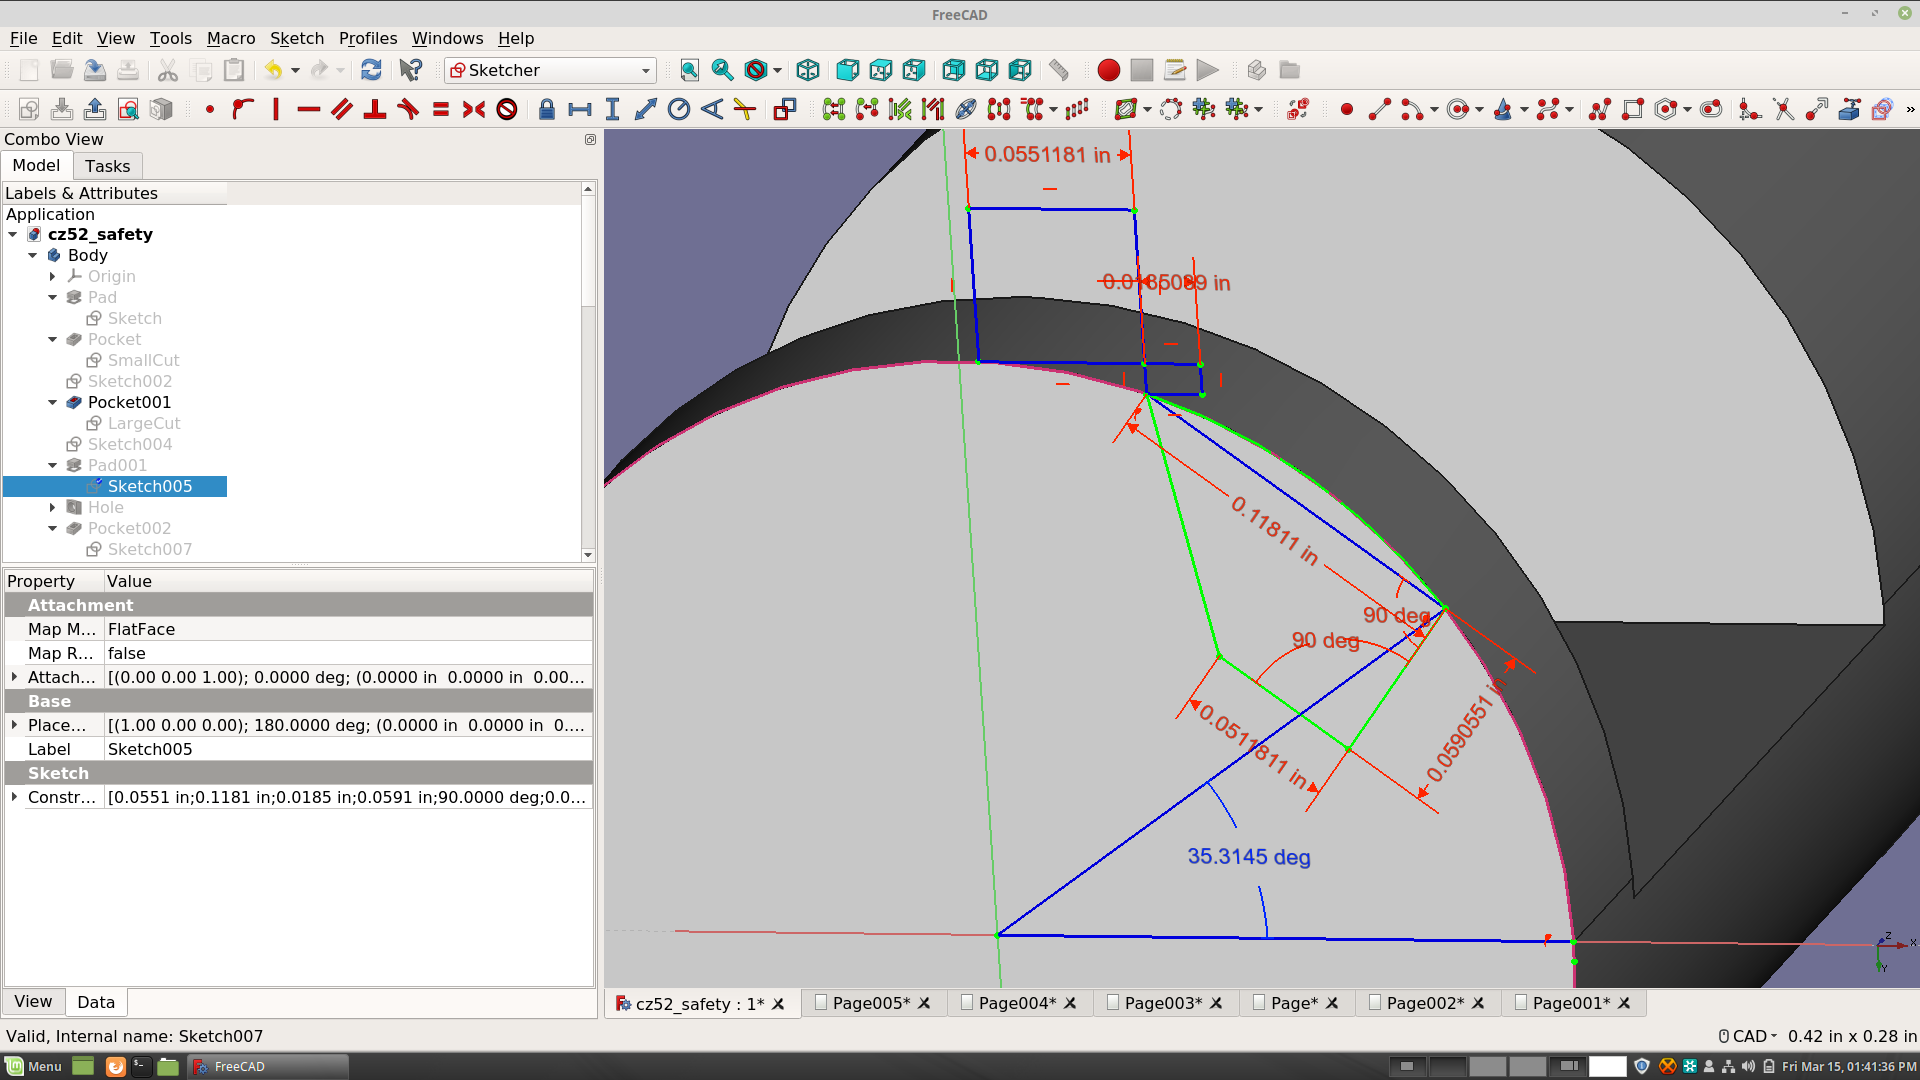Click the Label value Sketch005 field
The width and height of the screenshot is (1920, 1080).
point(348,749)
